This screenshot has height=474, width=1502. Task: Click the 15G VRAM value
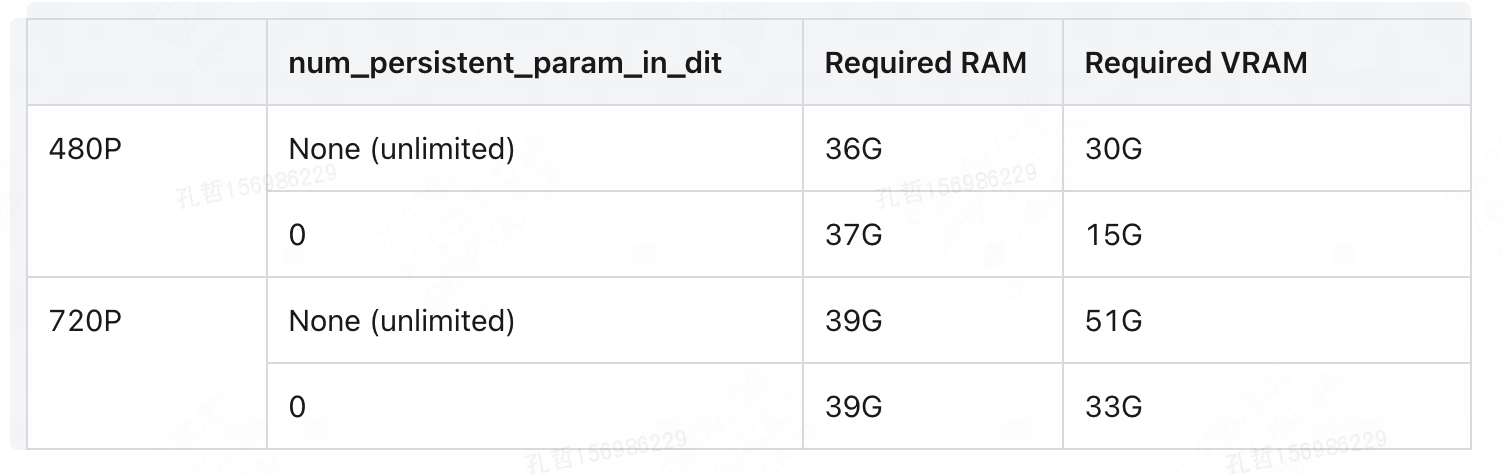pos(1113,235)
